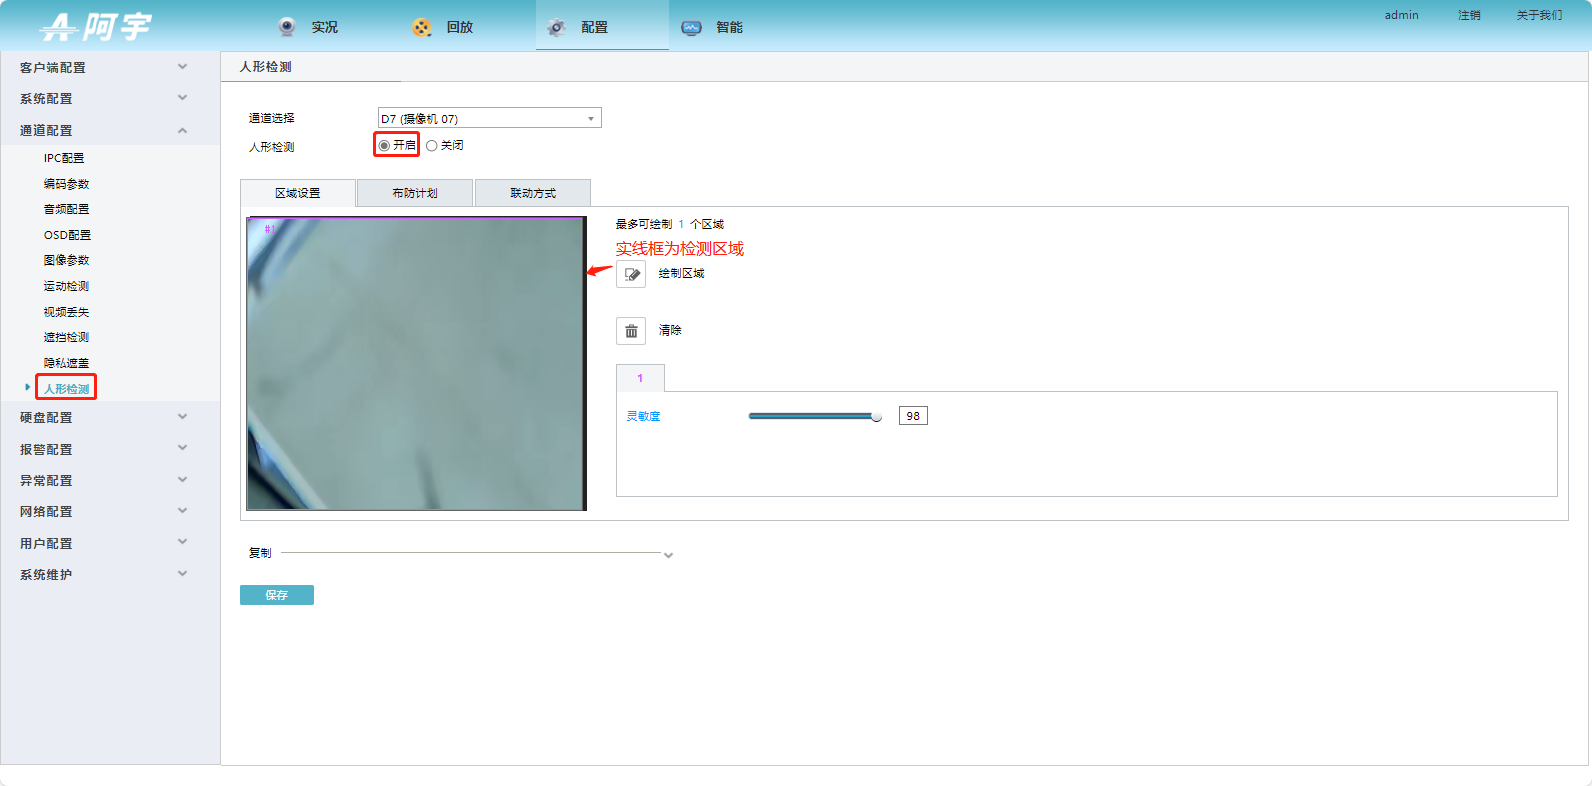Expand the 复制 section chevron
Image resolution: width=1592 pixels, height=786 pixels.
click(668, 555)
